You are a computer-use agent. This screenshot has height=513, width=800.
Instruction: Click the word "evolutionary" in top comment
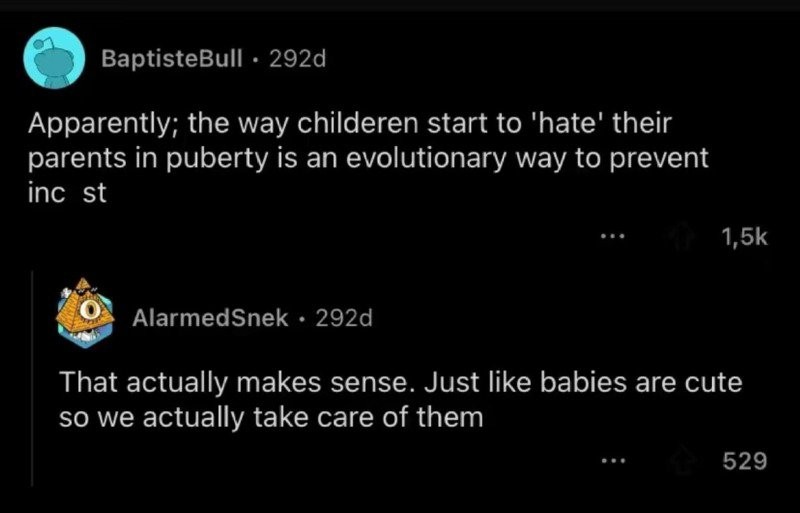[426, 158]
